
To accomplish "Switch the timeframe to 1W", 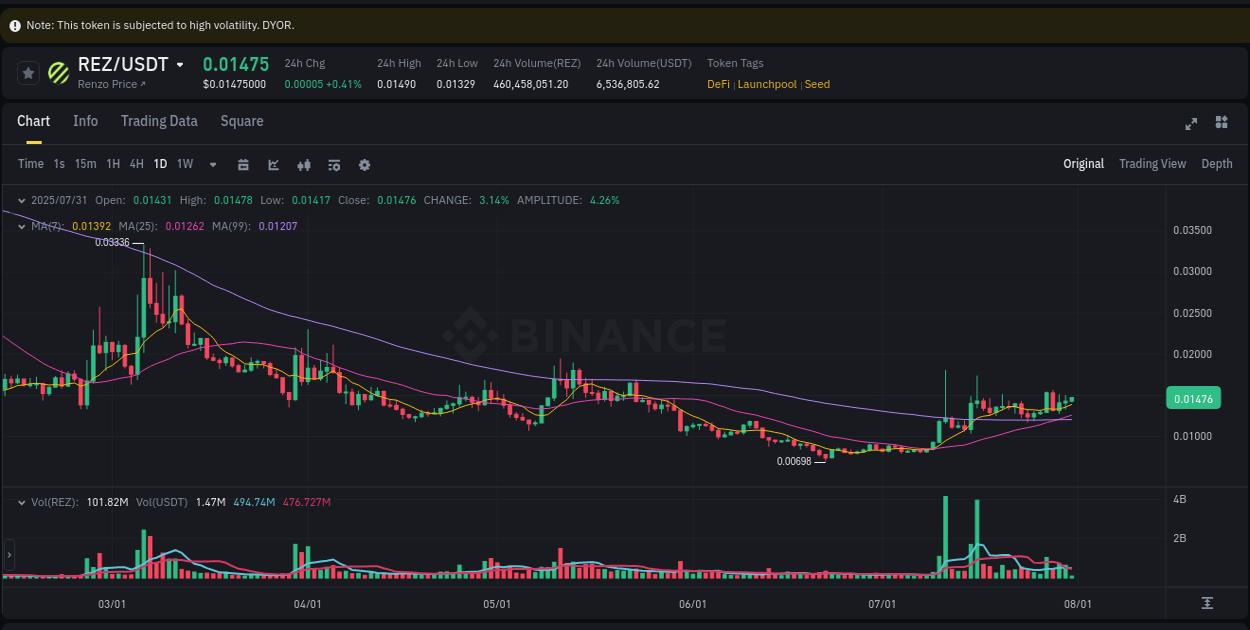I will tap(184, 164).
